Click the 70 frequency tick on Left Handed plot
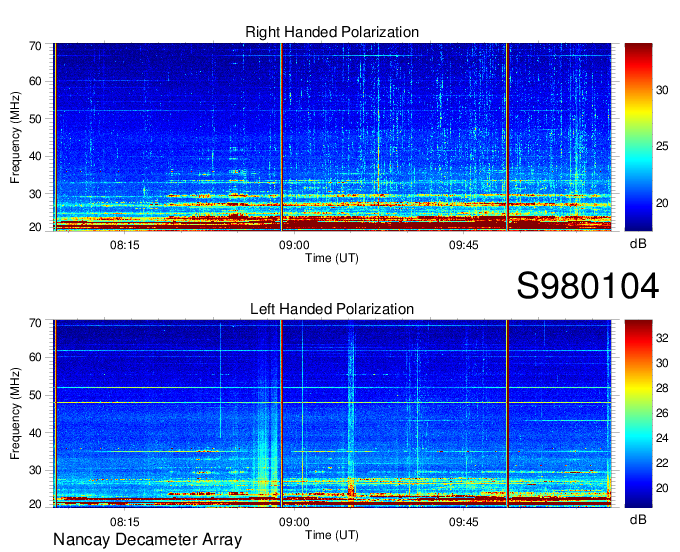This screenshot has height=552, width=680. [35, 323]
